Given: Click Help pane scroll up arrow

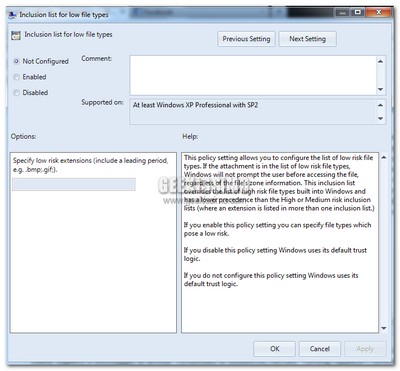Looking at the screenshot, I should click(x=384, y=157).
